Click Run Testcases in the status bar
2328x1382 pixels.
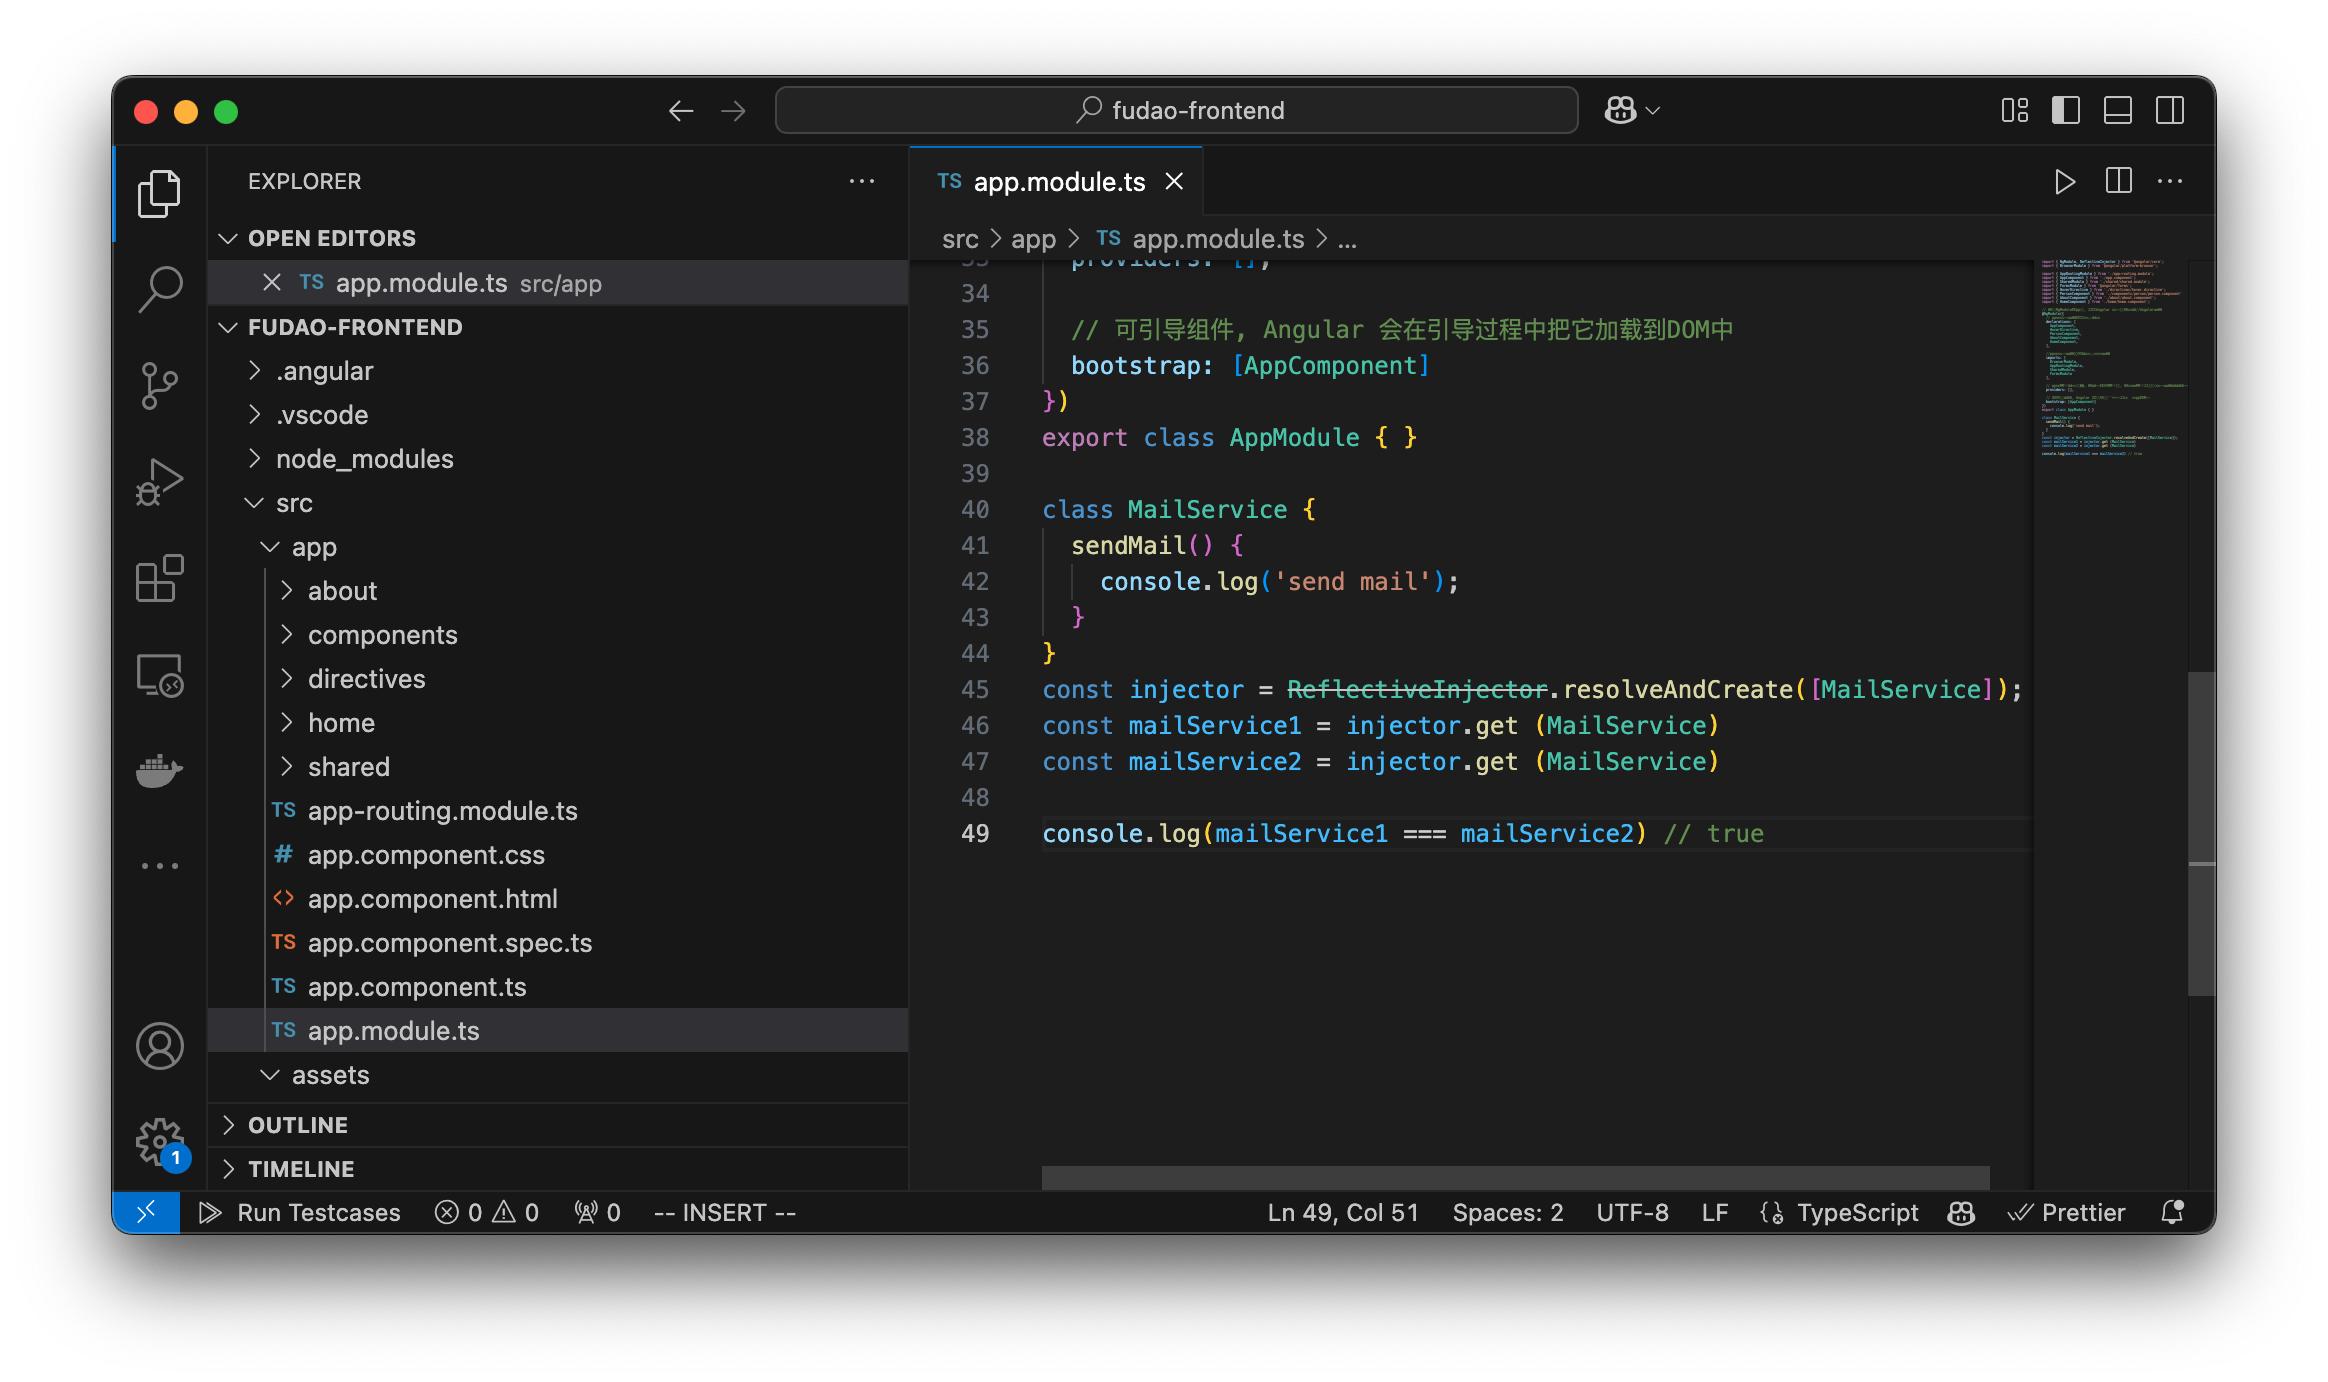click(300, 1212)
